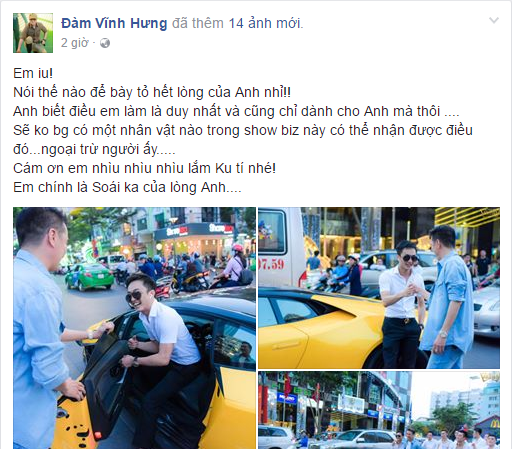Click the "Em iu!" line of the post

[x=33, y=73]
